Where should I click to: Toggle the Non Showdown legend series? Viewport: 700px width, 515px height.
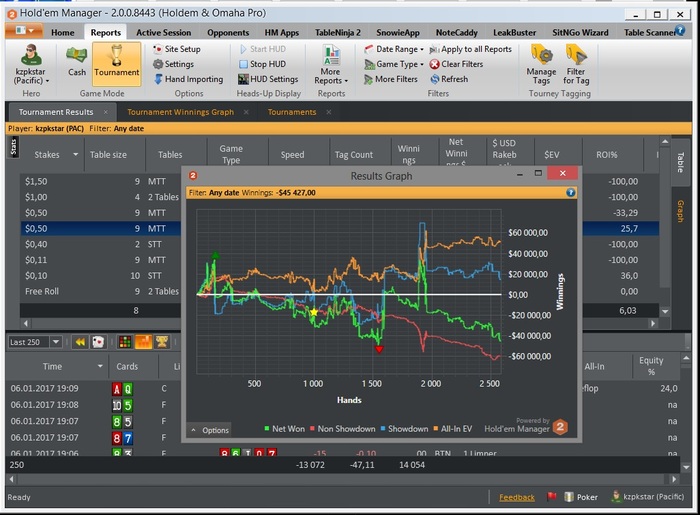[x=342, y=429]
